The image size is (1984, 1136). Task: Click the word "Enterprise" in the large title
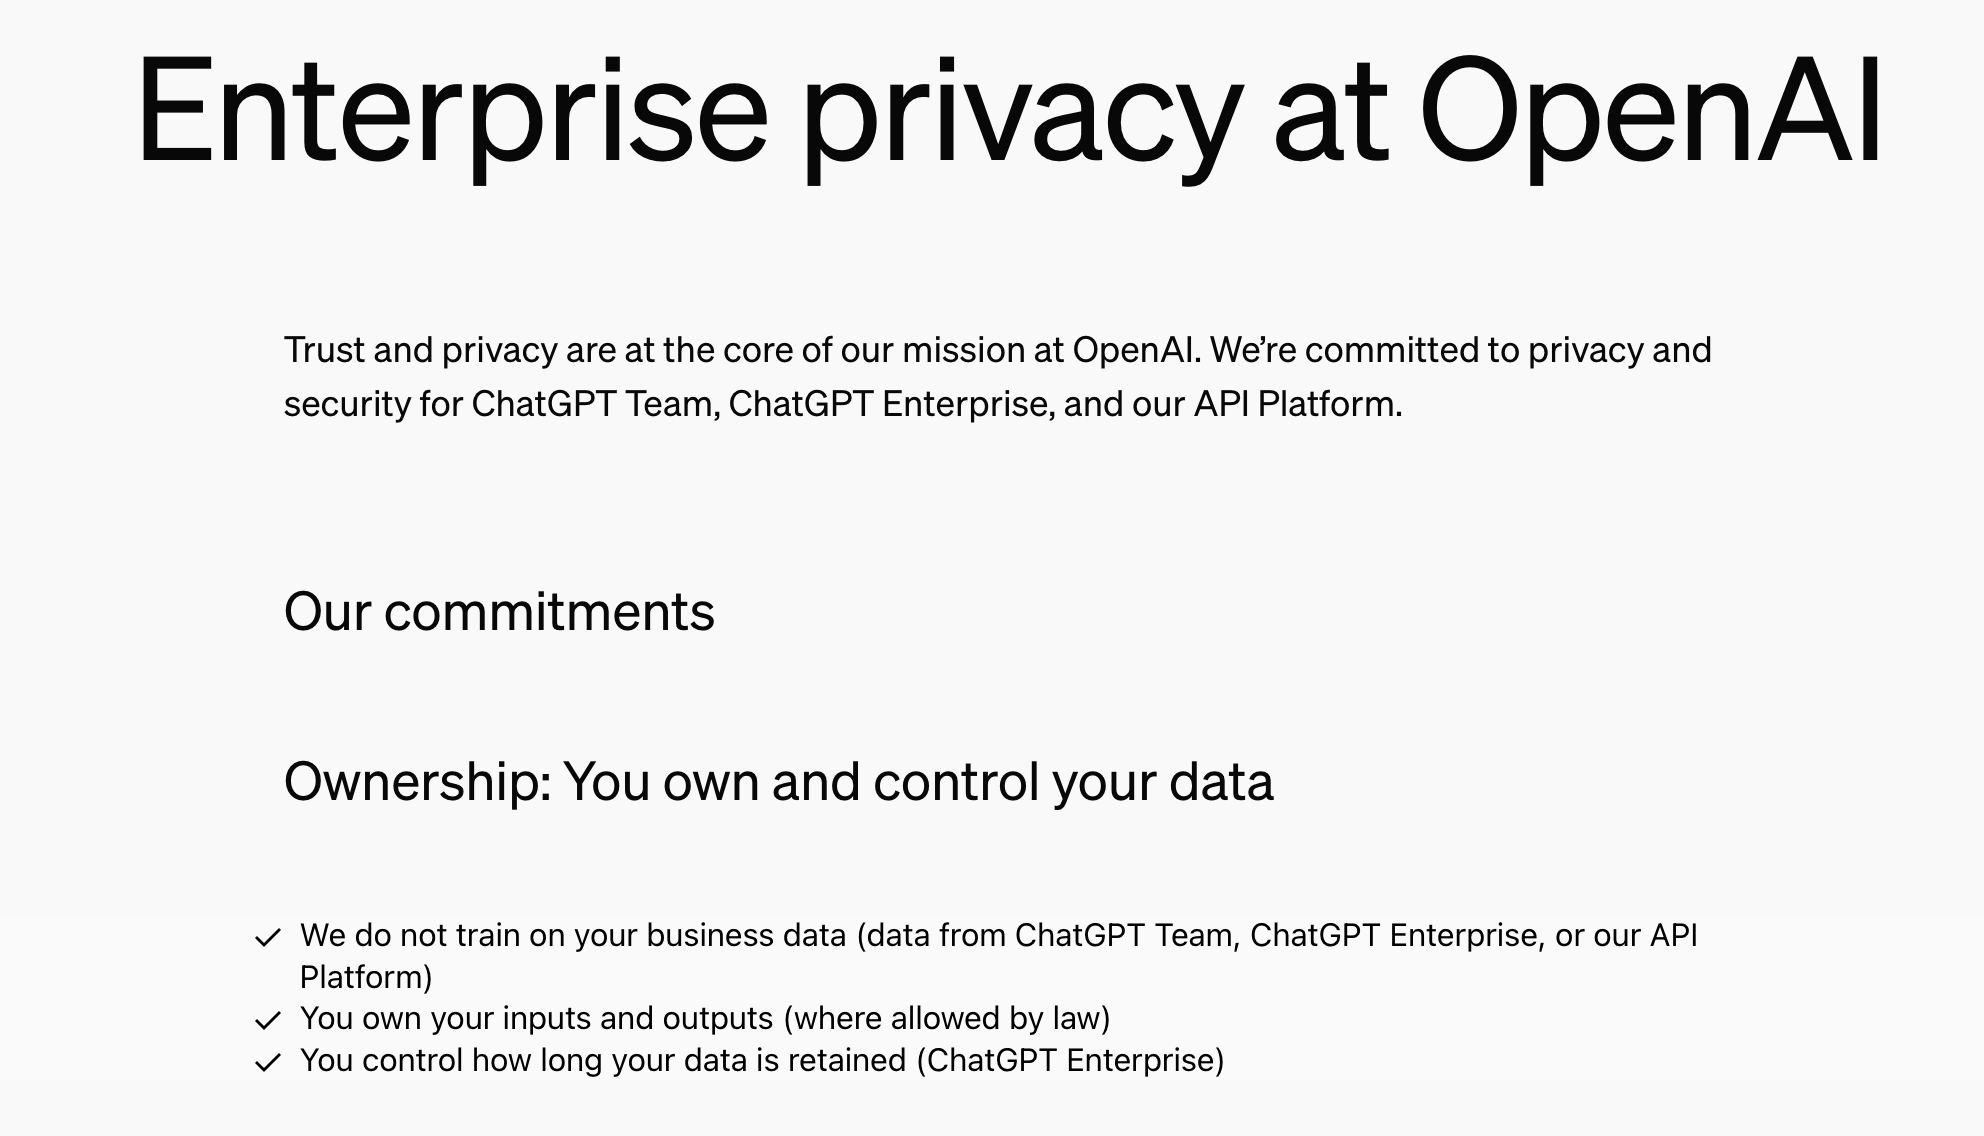pos(452,113)
